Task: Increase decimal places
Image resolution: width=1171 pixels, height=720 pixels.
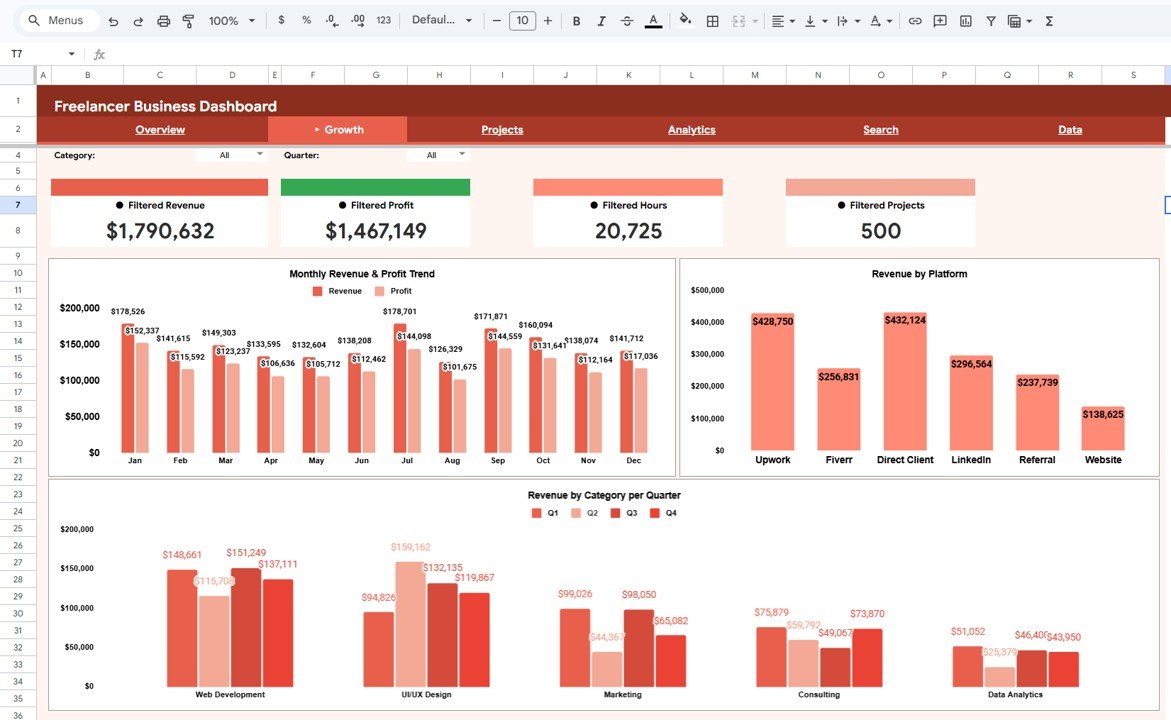Action: pyautogui.click(x=356, y=20)
